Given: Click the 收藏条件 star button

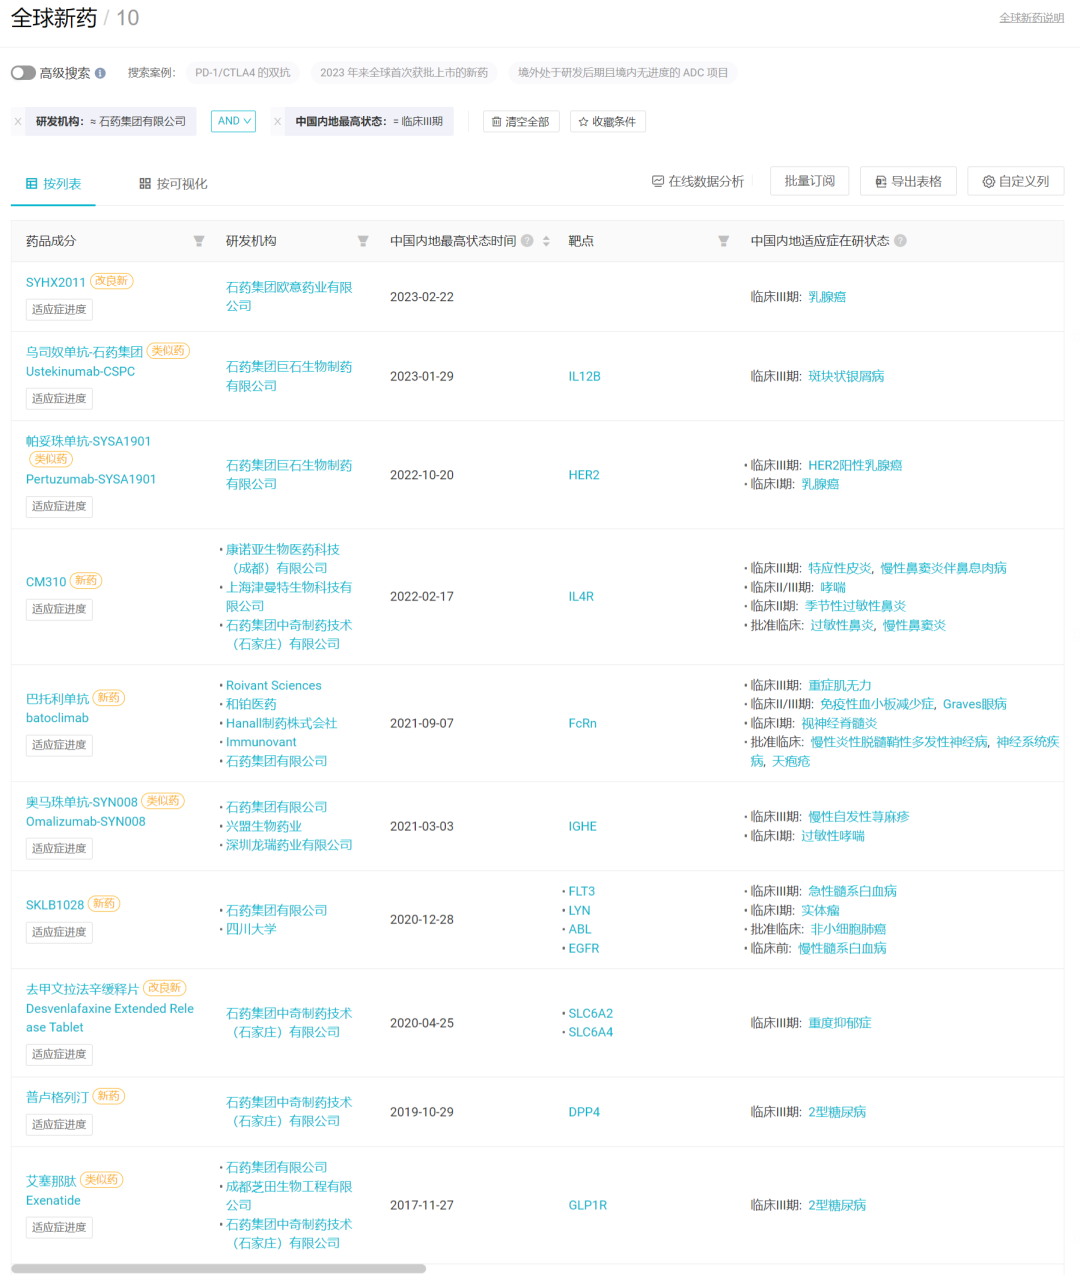Looking at the screenshot, I should 608,122.
